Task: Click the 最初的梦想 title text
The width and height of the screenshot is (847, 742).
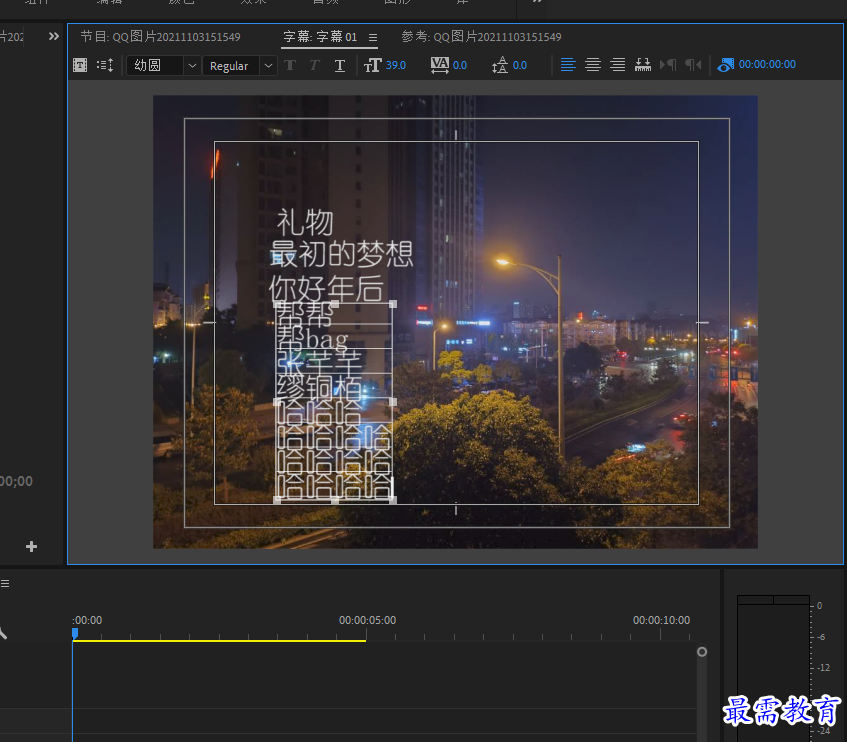Action: click(x=341, y=254)
